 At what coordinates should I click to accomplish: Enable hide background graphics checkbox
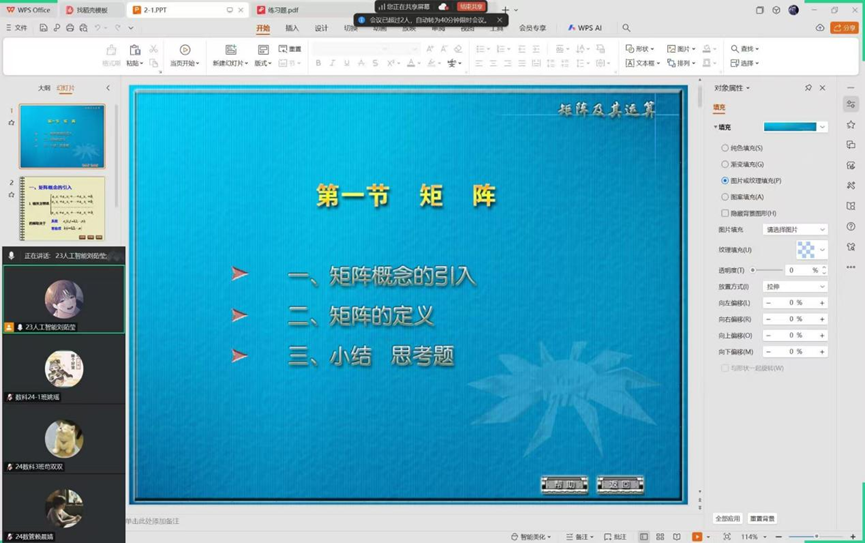[x=725, y=213]
